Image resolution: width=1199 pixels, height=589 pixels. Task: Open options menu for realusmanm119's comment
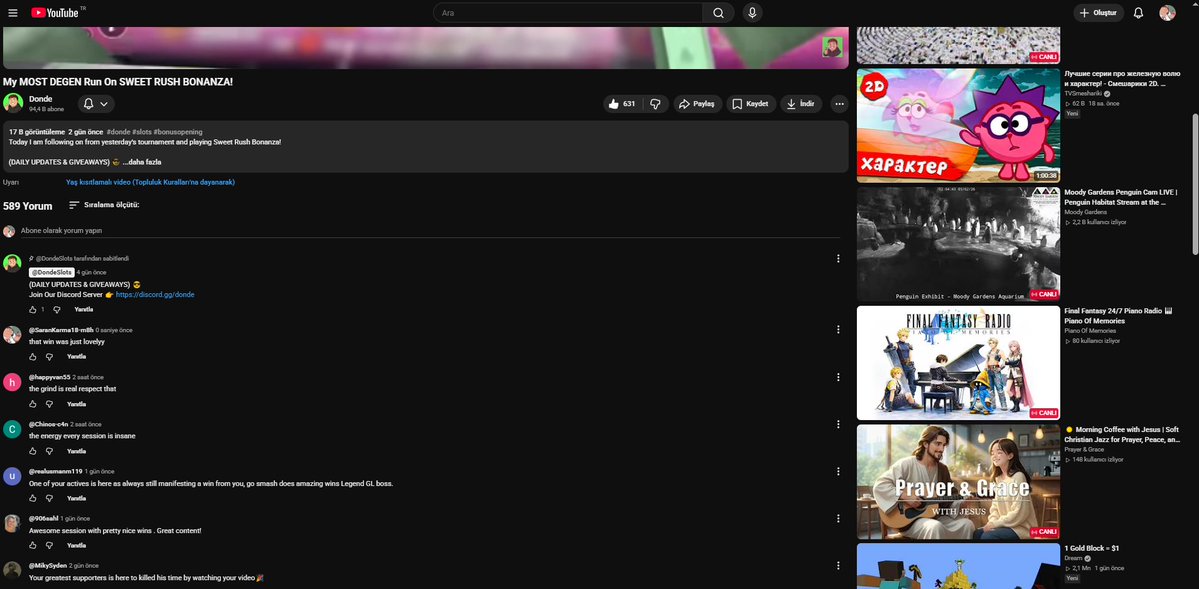(x=838, y=471)
